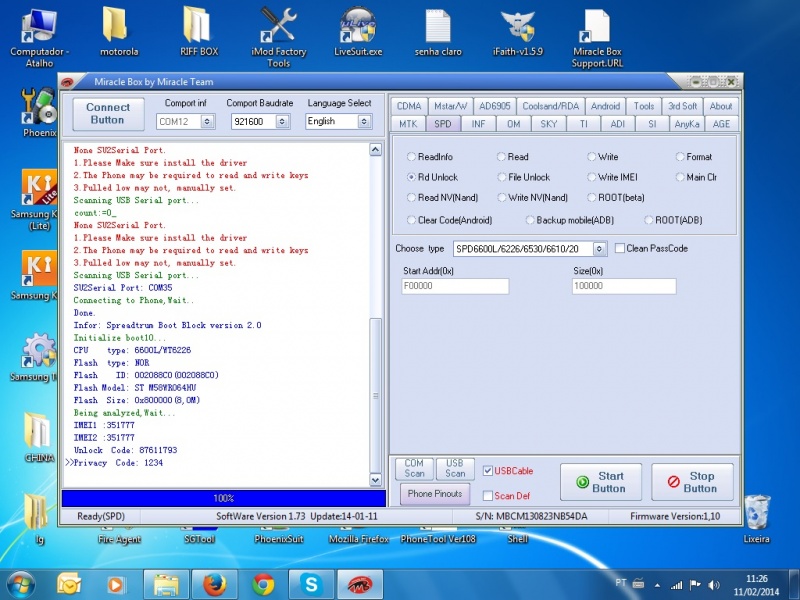
Task: Open the Choose type dropdown
Action: [x=599, y=249]
